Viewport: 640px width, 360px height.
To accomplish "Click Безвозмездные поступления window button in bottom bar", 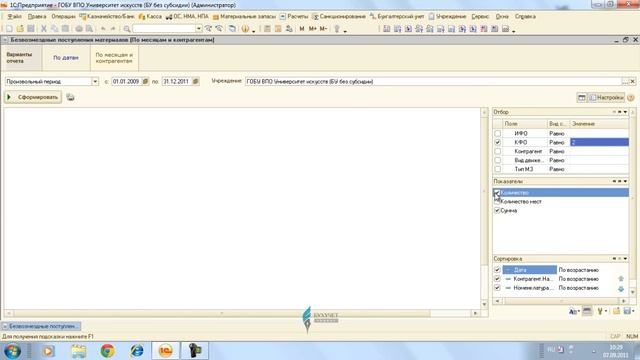I will coord(41,326).
